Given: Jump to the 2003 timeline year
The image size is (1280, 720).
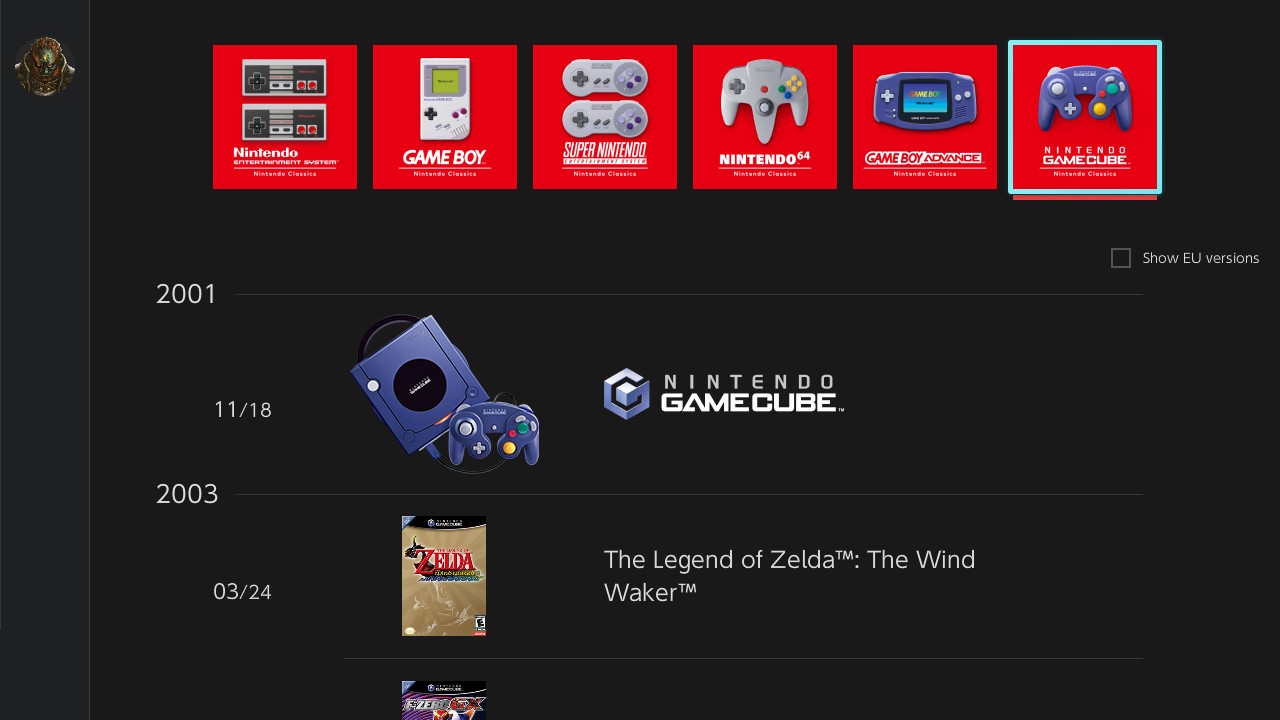Looking at the screenshot, I should coord(187,494).
